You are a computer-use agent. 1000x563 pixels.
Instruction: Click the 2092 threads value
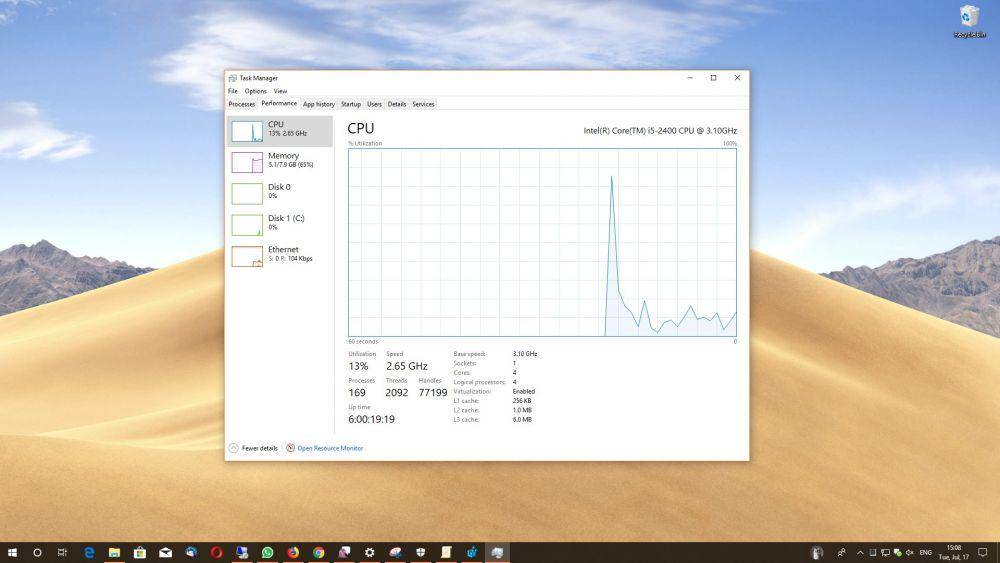pos(397,393)
